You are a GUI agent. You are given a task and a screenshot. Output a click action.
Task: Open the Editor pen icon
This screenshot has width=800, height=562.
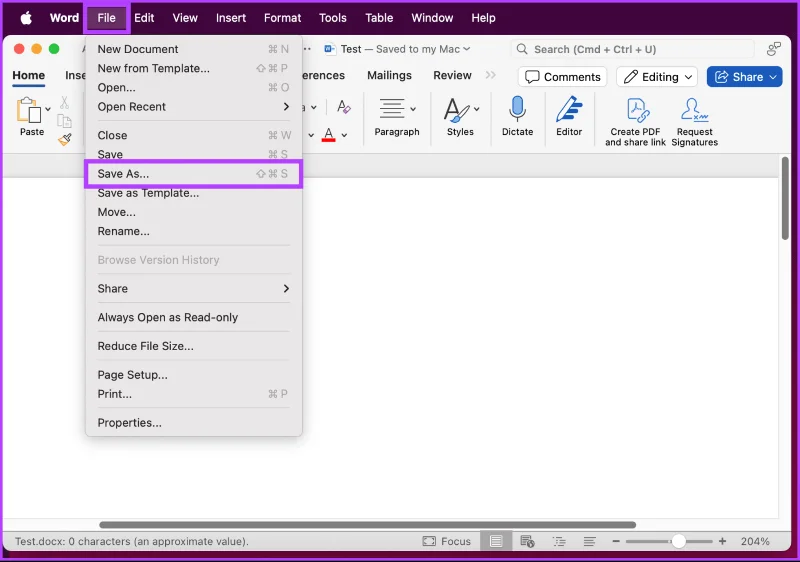569,109
